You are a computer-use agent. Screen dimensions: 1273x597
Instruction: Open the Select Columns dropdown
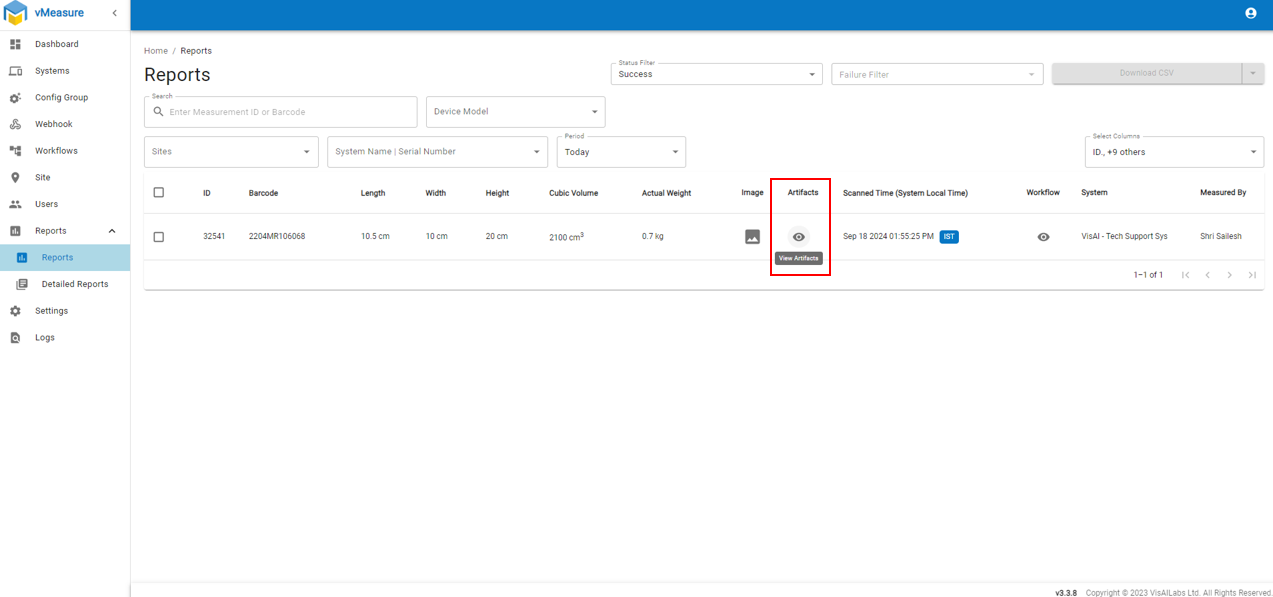point(1173,152)
